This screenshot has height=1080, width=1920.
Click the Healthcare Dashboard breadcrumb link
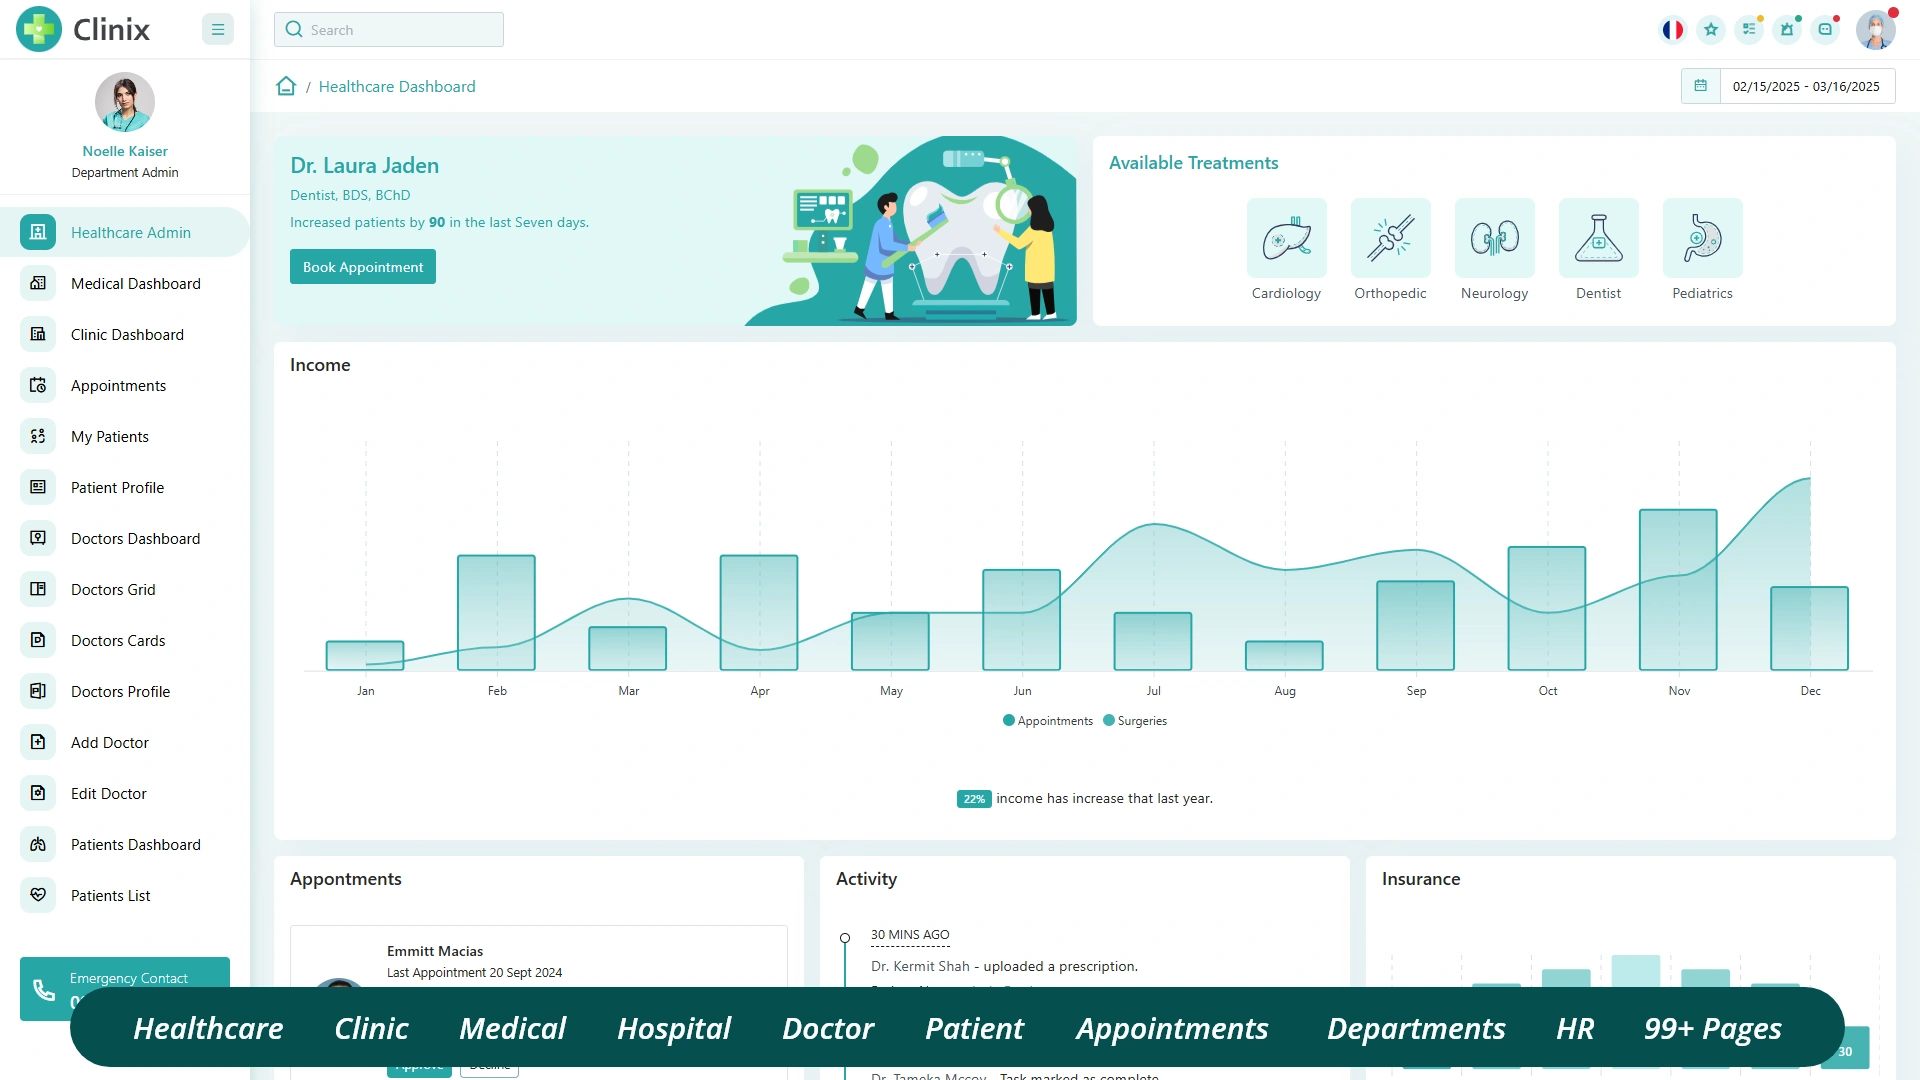397,87
